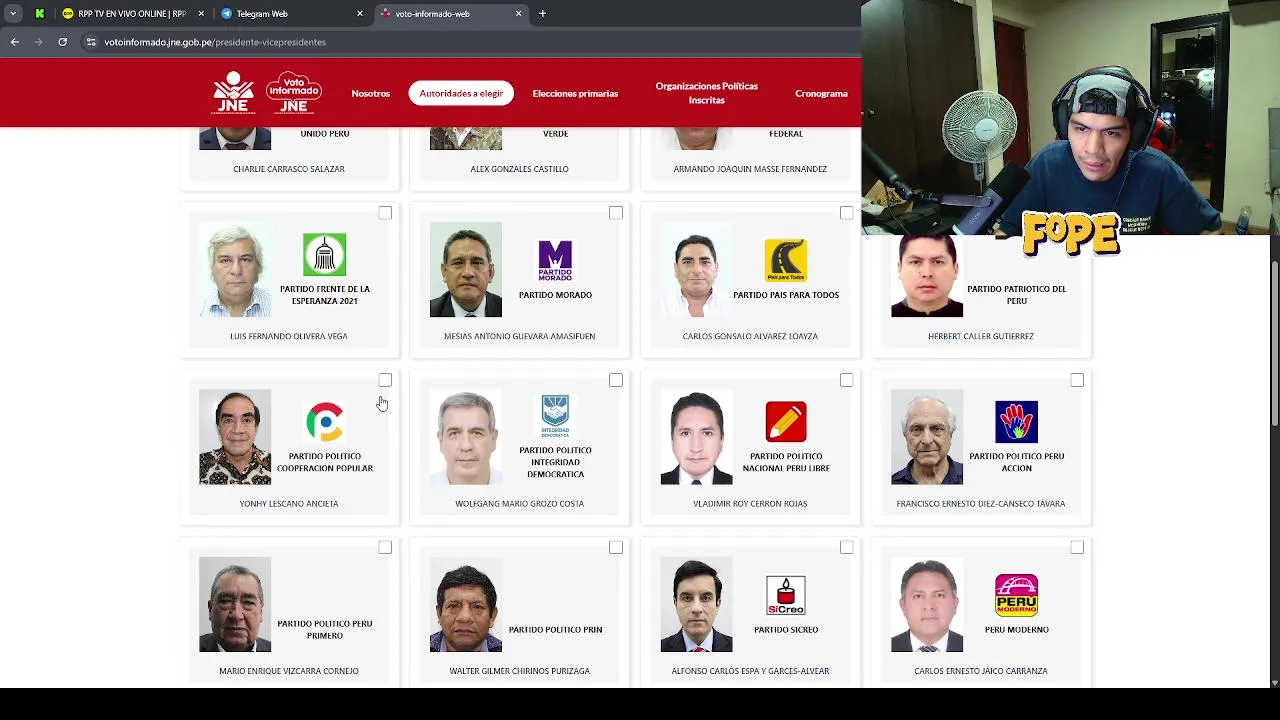This screenshot has height=720, width=1280.
Task: Check the box for Carlos Gonsalo Alvarez Loayza
Action: pos(846,213)
